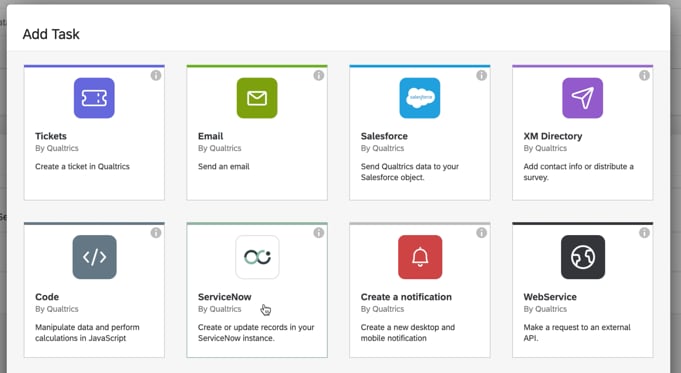Select the purple Tickets task icon

(x=94, y=98)
